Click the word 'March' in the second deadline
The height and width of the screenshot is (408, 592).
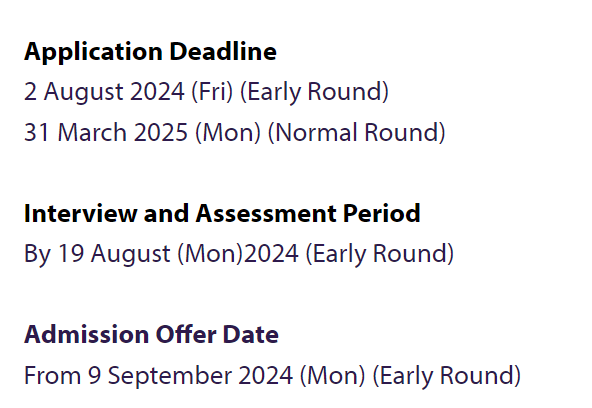click(x=92, y=132)
